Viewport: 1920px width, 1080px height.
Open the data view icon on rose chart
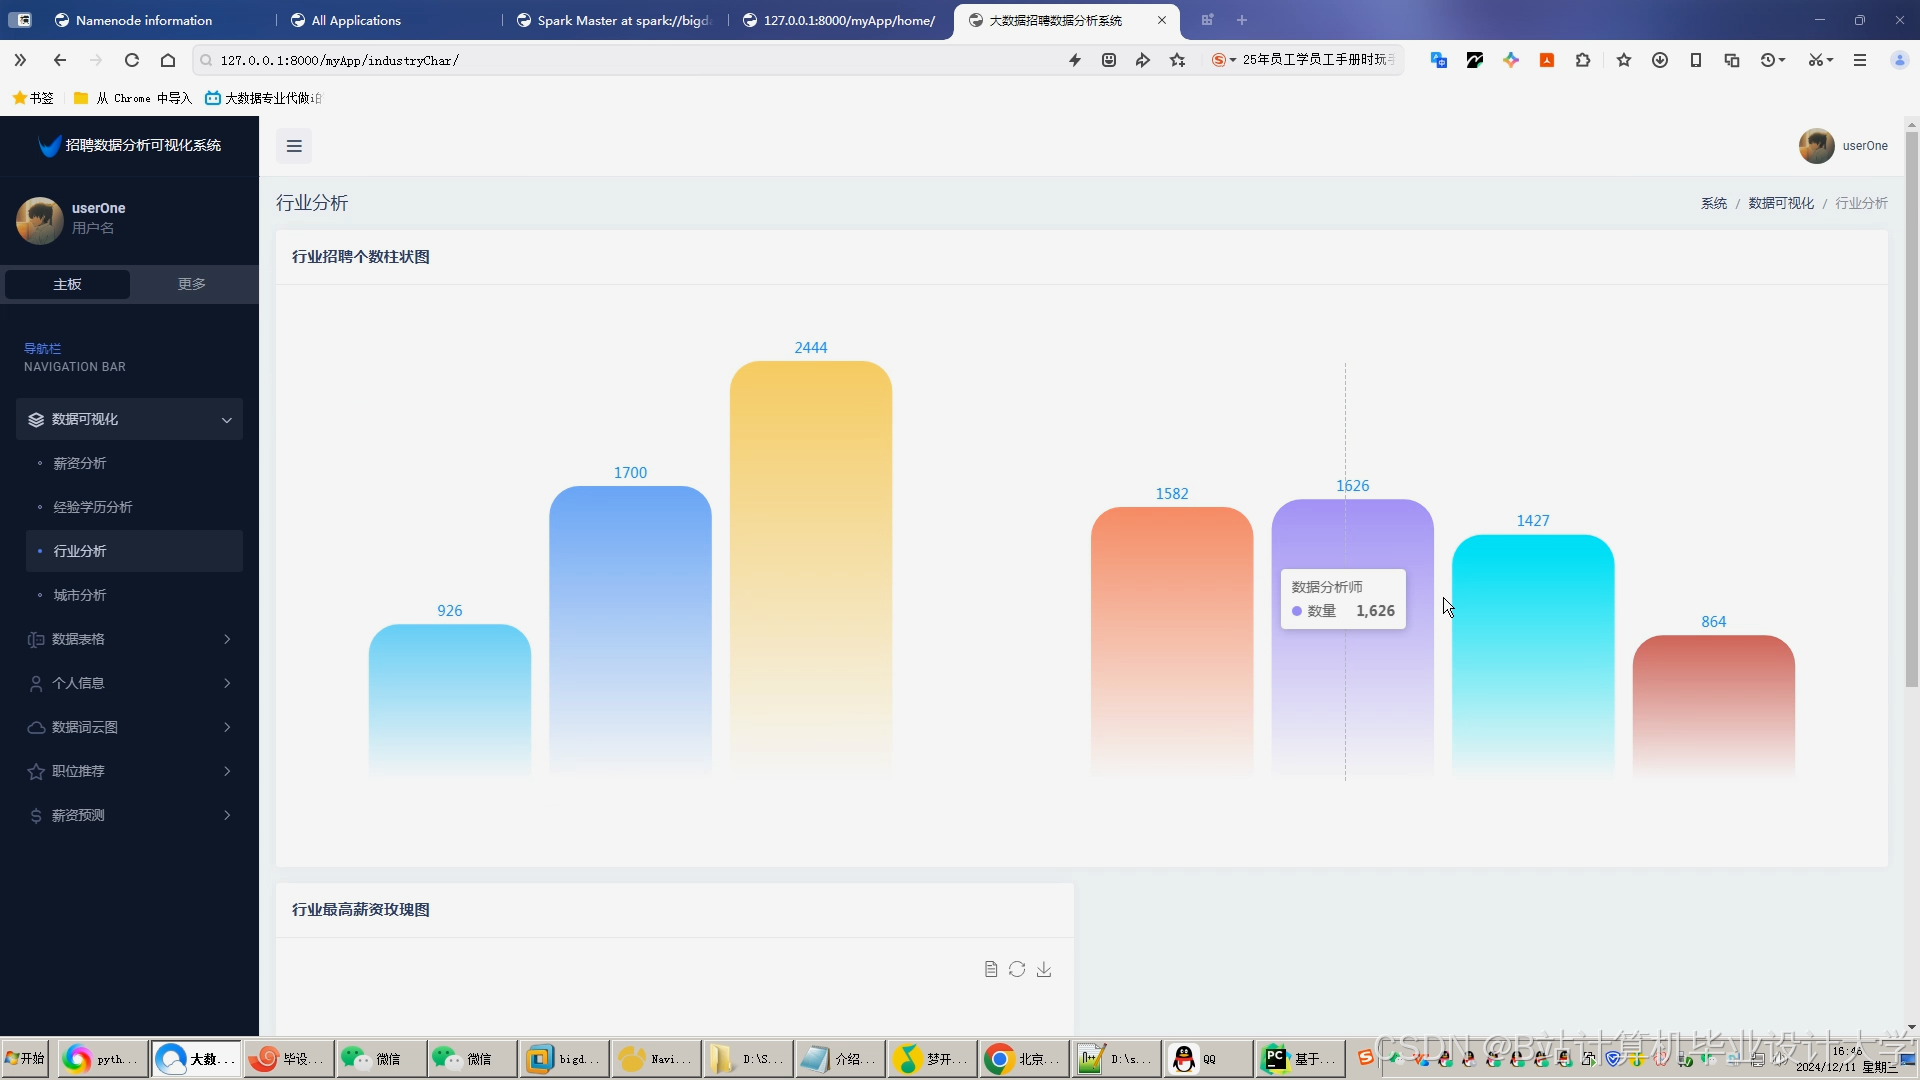pos(991,969)
